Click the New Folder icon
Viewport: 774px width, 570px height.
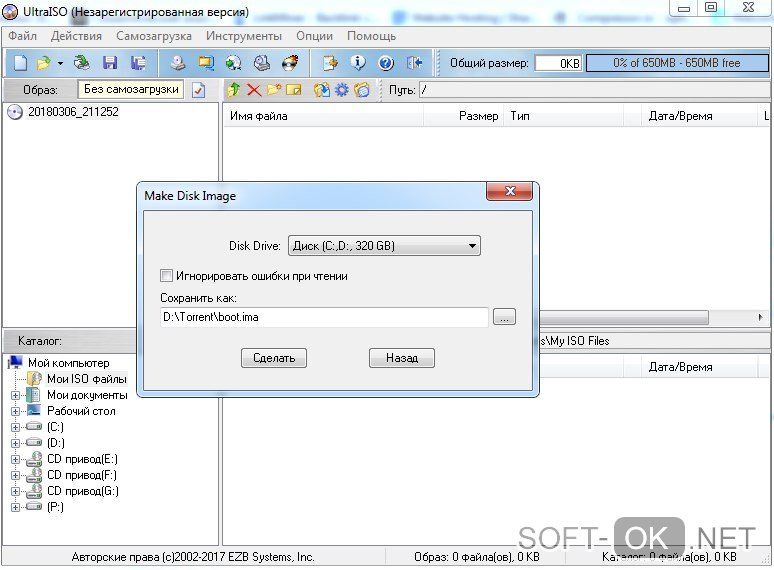coord(274,90)
